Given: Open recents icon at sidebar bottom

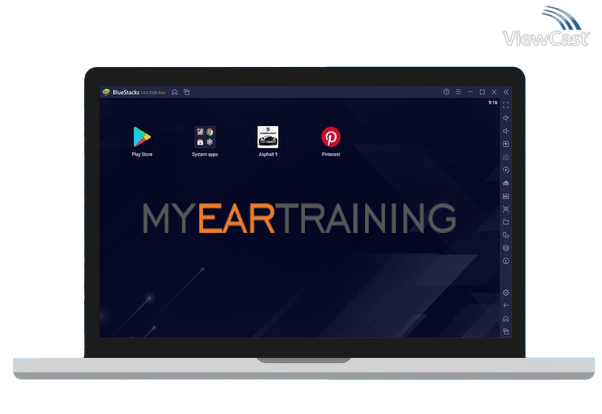Looking at the screenshot, I should point(506,331).
